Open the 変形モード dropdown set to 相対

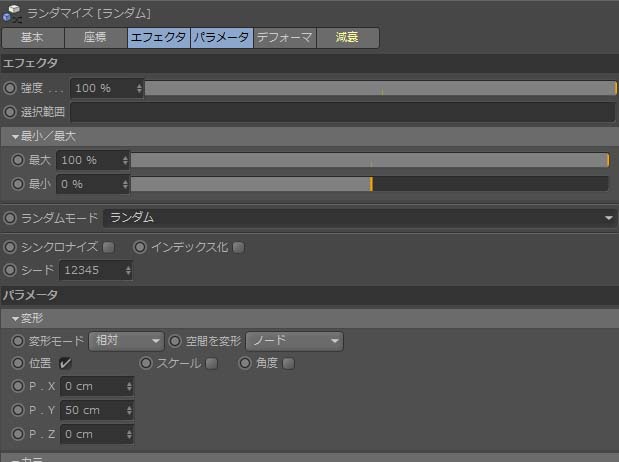[x=126, y=341]
